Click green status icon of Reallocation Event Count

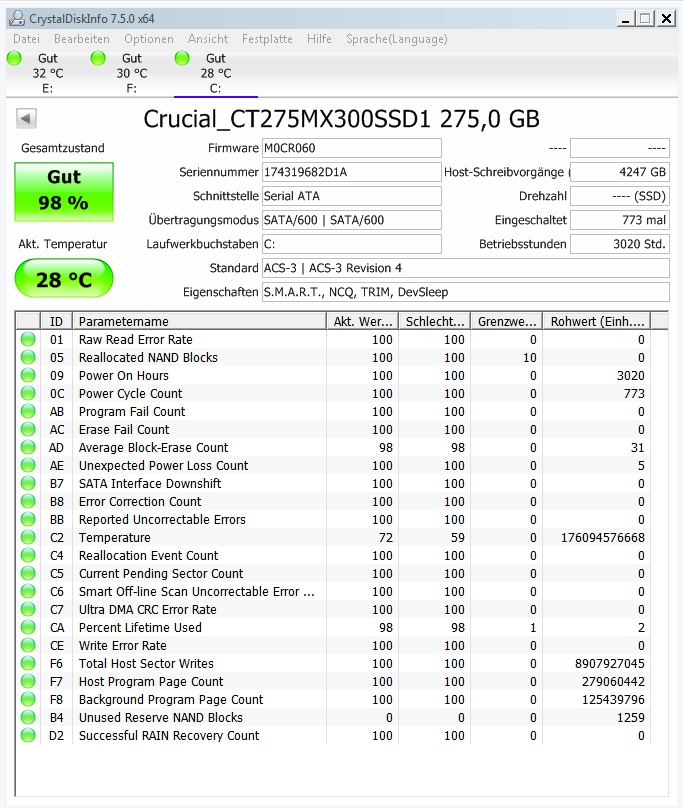coord(28,556)
